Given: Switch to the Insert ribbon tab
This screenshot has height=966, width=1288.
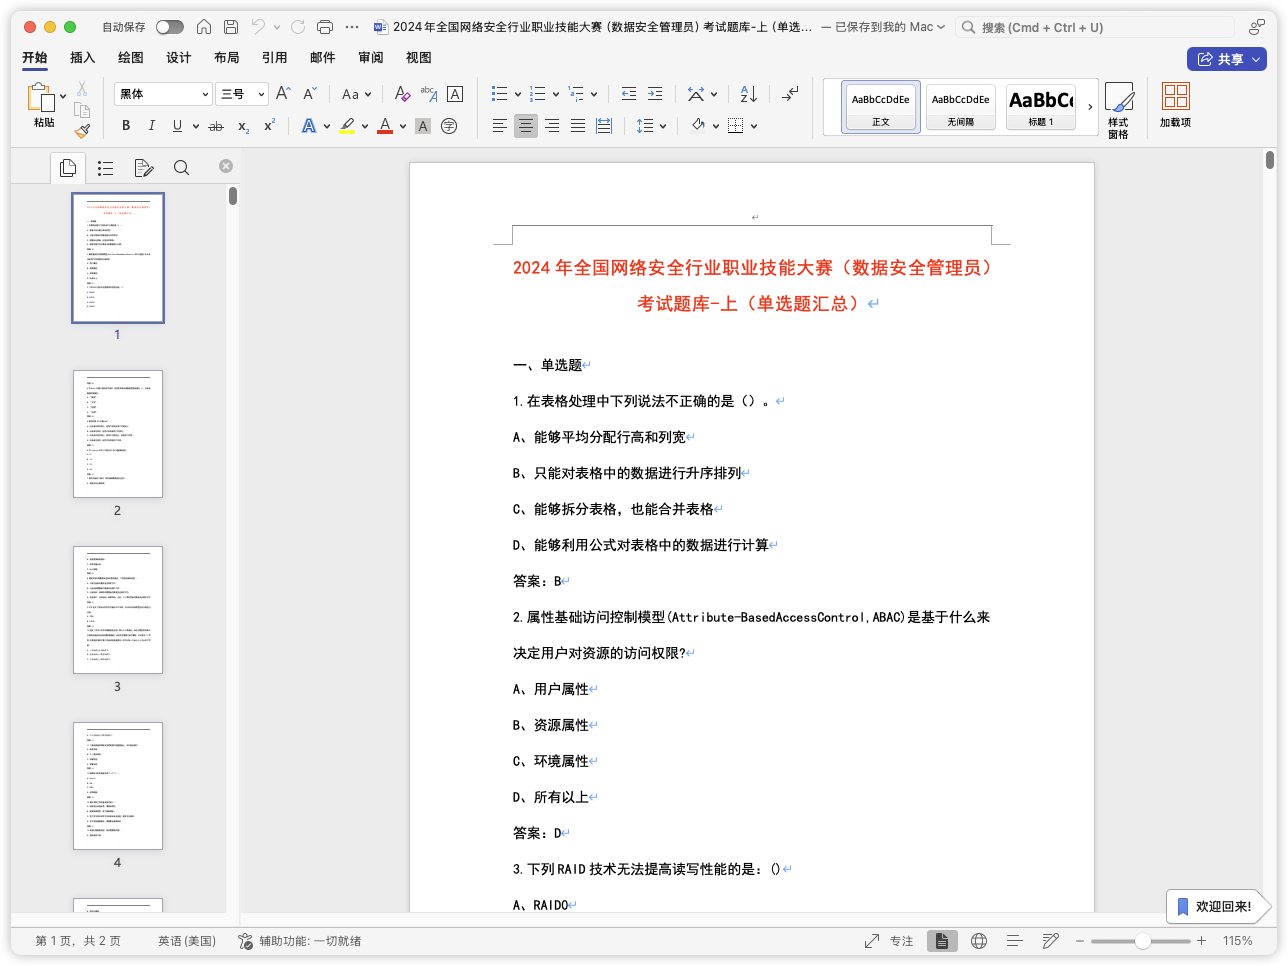Looking at the screenshot, I should pyautogui.click(x=83, y=58).
